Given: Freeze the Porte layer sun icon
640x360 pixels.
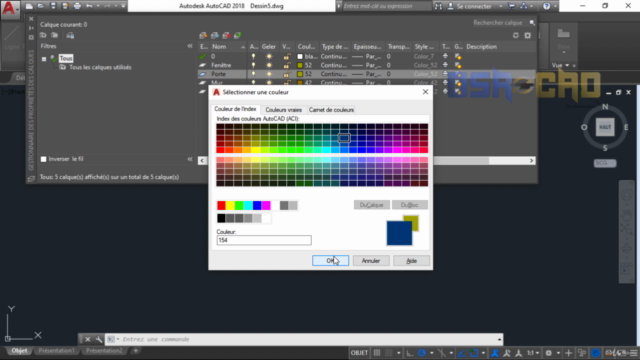Looking at the screenshot, I should [x=269, y=74].
